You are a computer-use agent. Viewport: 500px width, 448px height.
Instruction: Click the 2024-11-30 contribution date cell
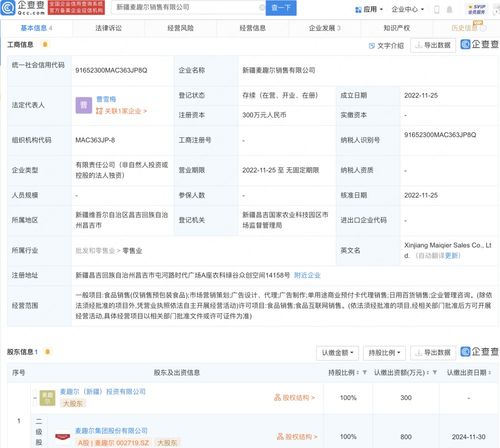468,437
